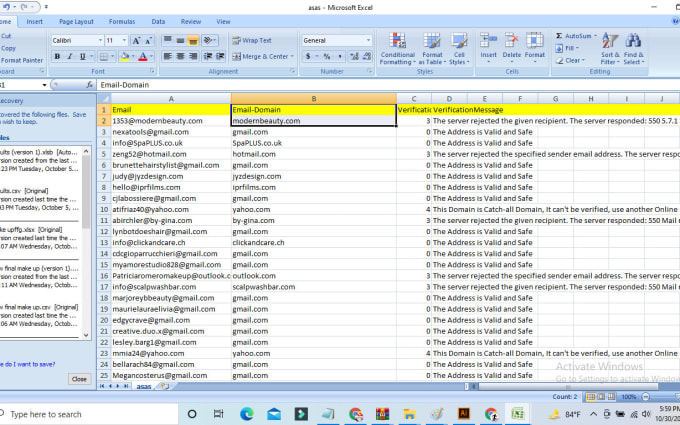Click the Orientation text angle icon
The image size is (680, 425).
(x=210, y=40)
